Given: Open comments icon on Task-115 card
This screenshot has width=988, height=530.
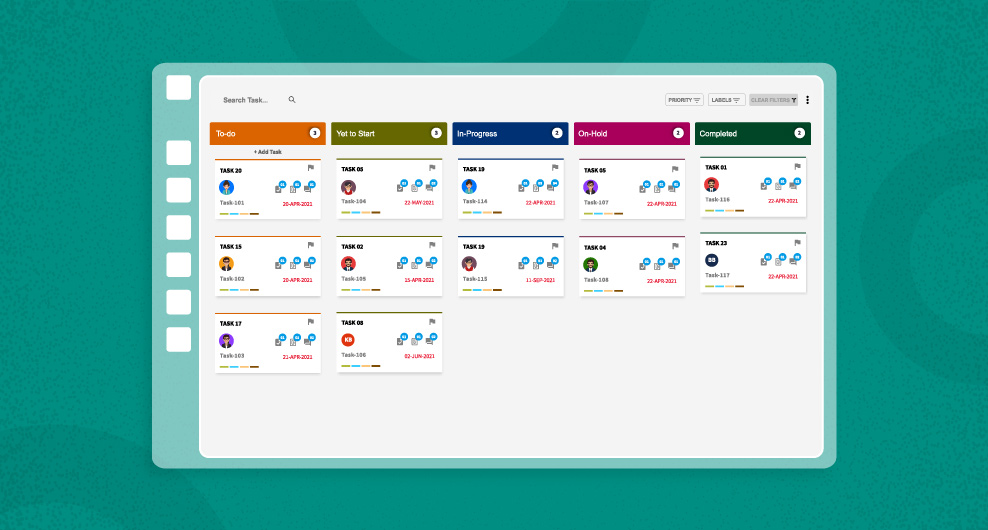Looking at the screenshot, I should (552, 264).
